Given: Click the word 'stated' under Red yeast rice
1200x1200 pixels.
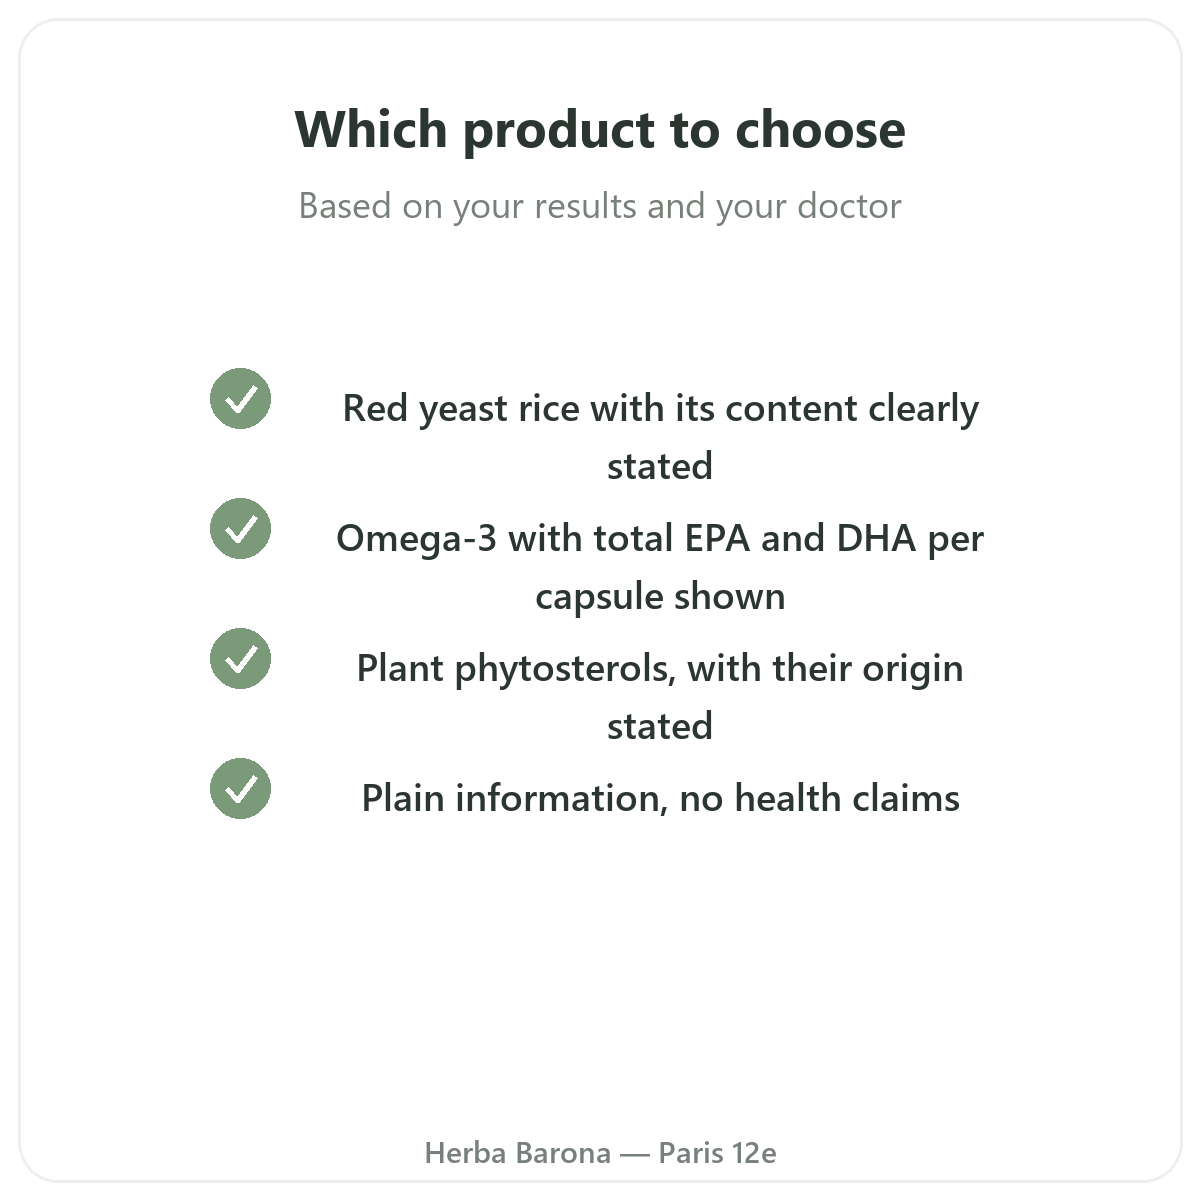Looking at the screenshot, I should (x=660, y=466).
